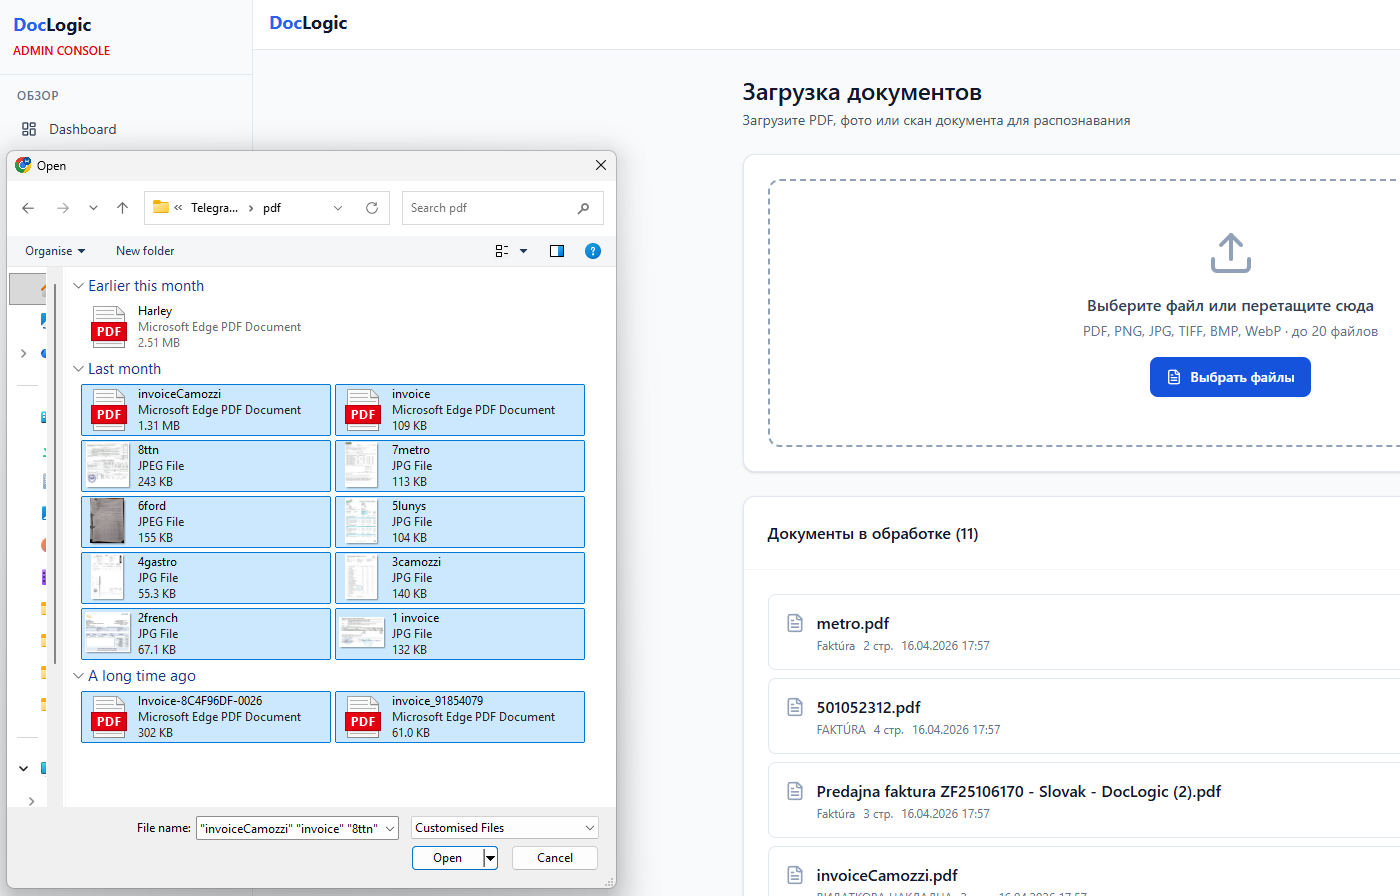Click the Search pdf field

pyautogui.click(x=490, y=208)
